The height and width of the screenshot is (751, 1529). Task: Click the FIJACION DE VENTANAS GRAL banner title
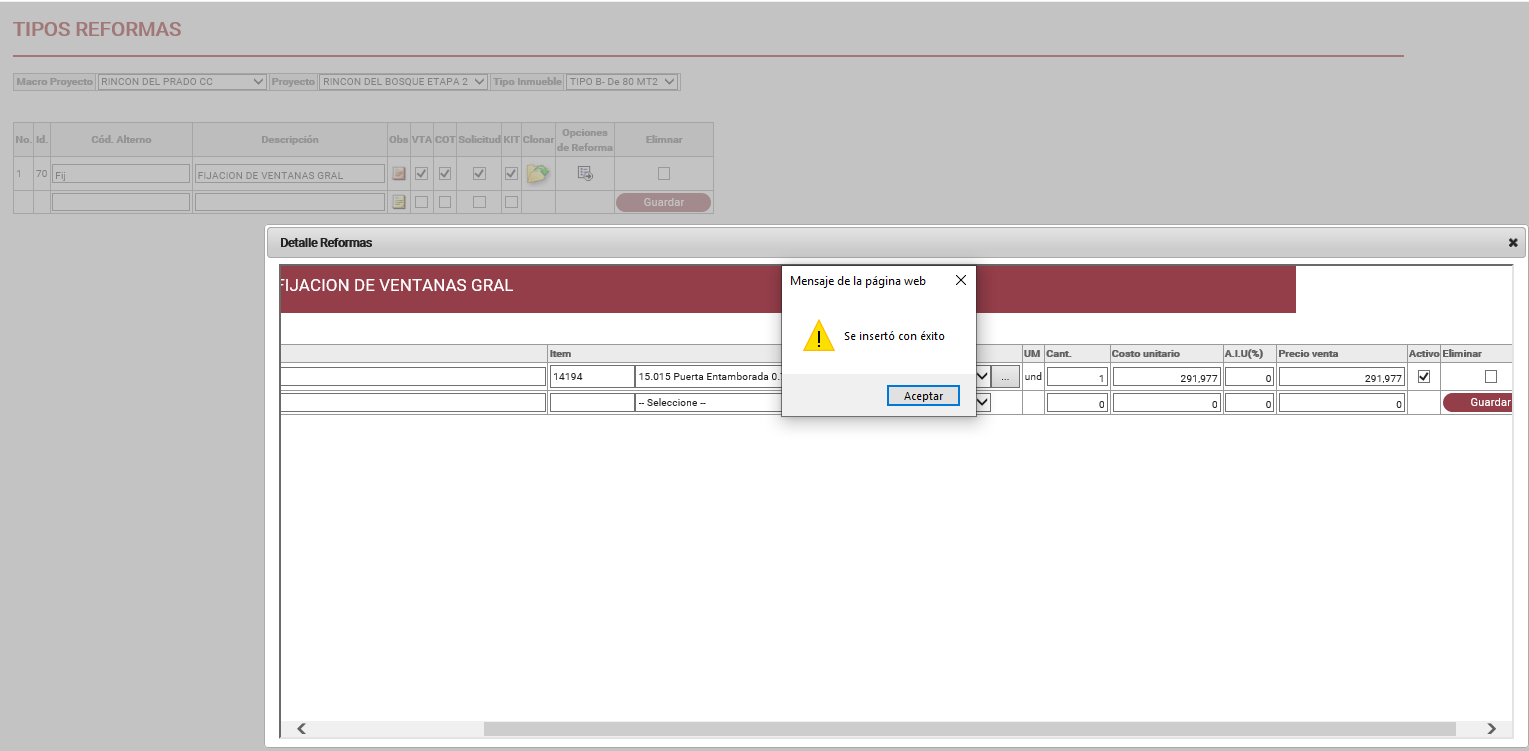tap(397, 286)
